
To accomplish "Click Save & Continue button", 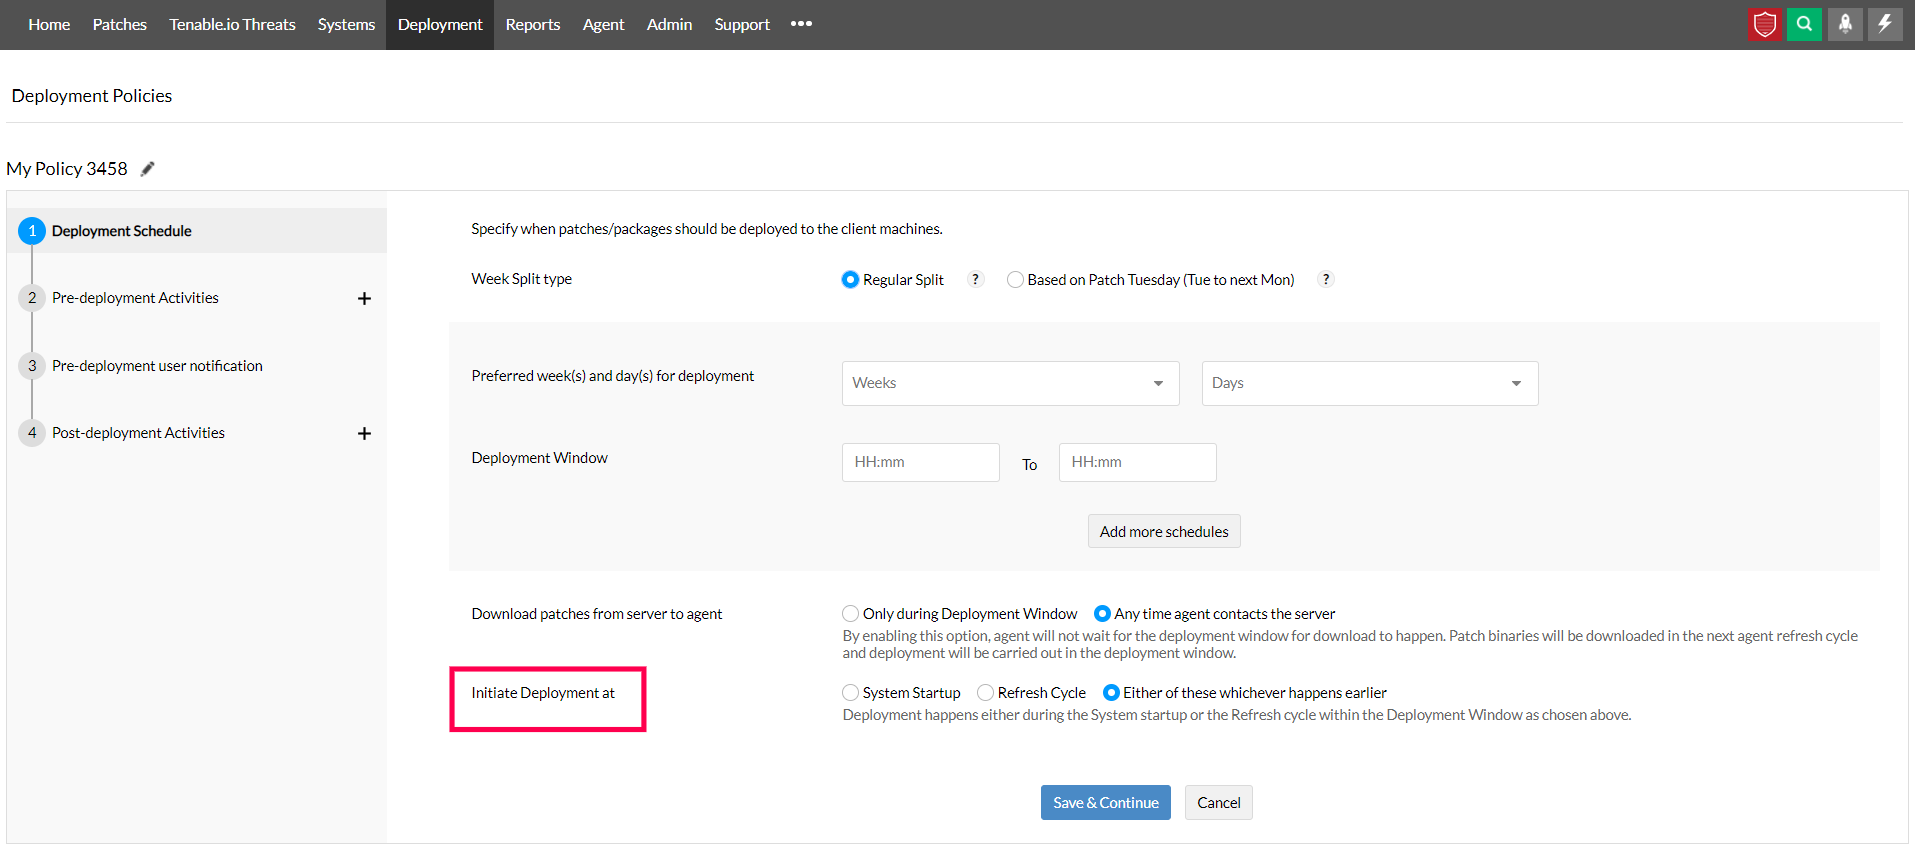I will click(x=1105, y=803).
